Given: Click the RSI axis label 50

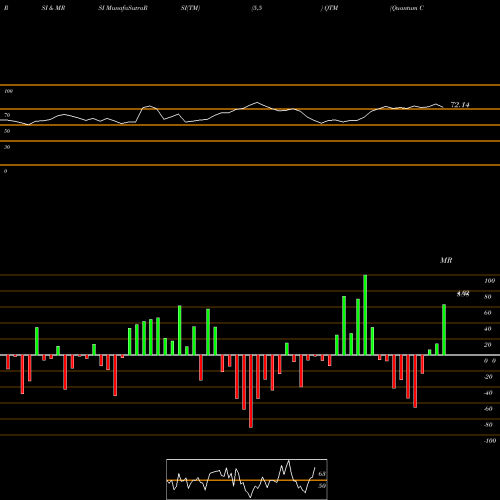Looking at the screenshot, I should 7,131.
